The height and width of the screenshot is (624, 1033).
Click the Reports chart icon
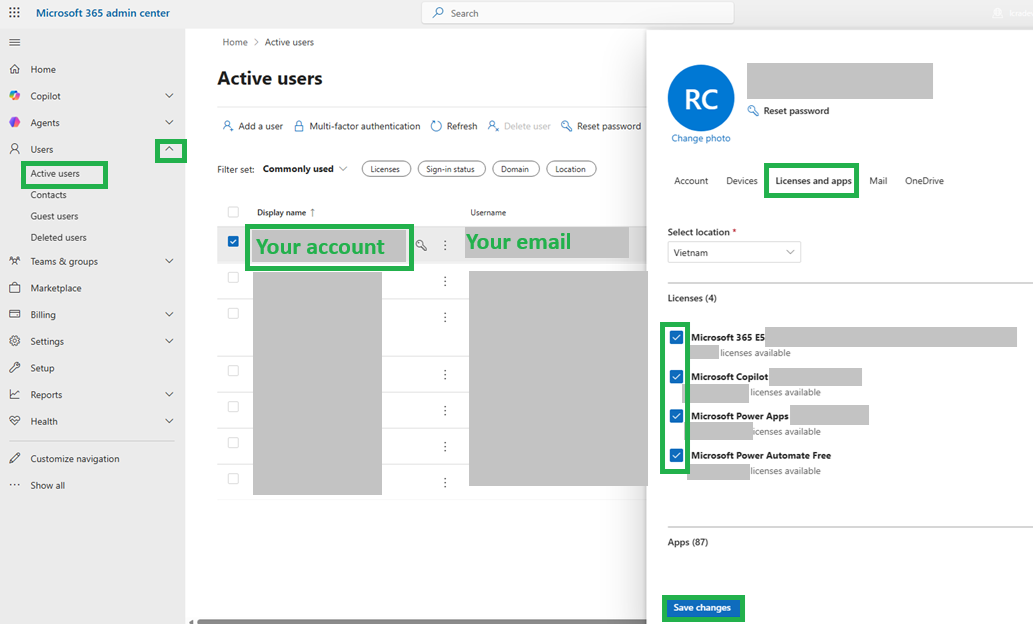point(14,395)
